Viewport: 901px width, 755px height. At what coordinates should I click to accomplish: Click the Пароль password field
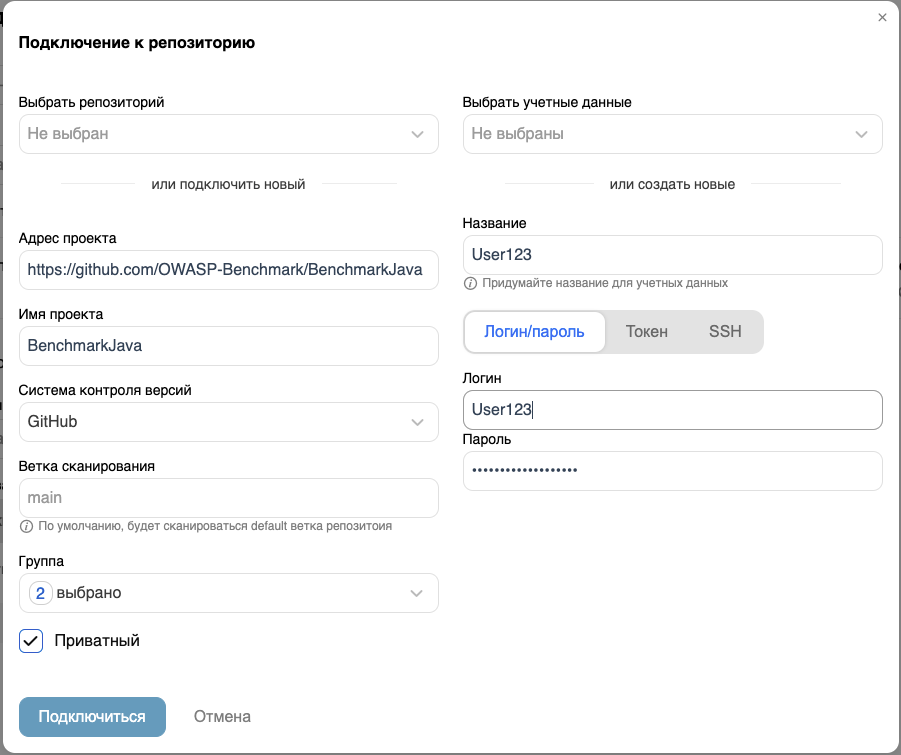(x=672, y=471)
